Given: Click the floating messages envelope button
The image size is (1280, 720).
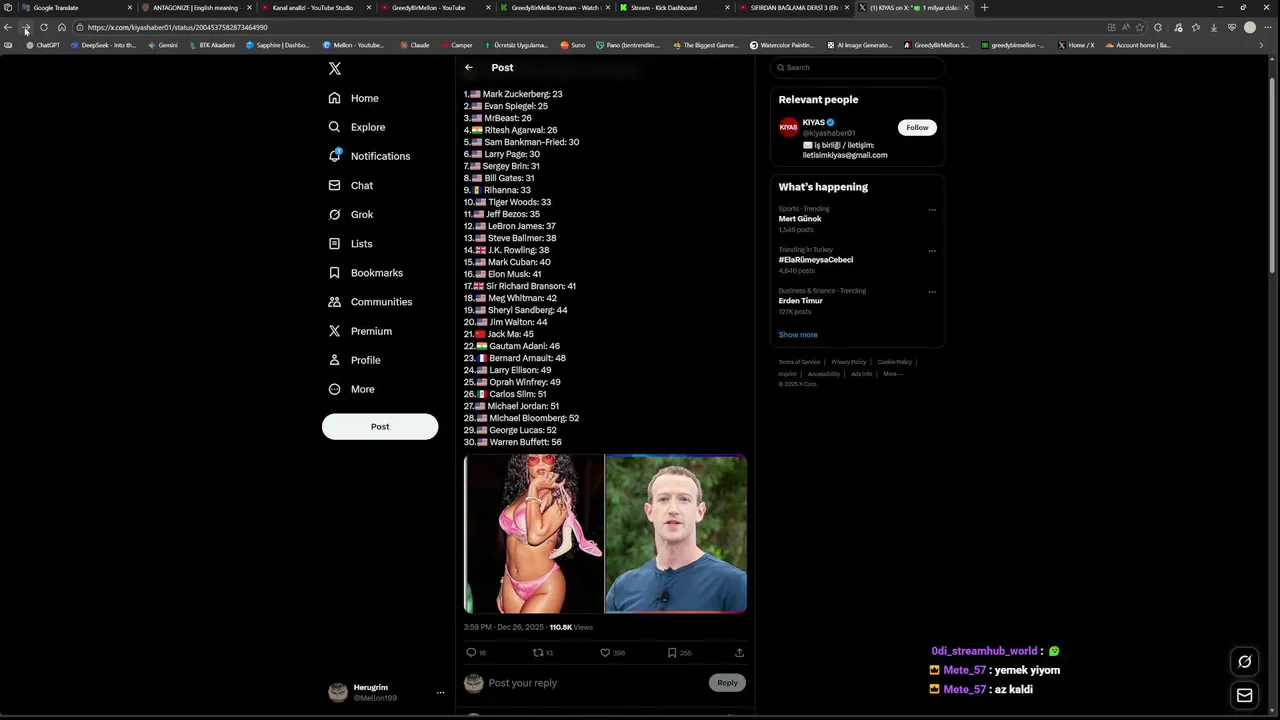Looking at the screenshot, I should pos(1245,696).
